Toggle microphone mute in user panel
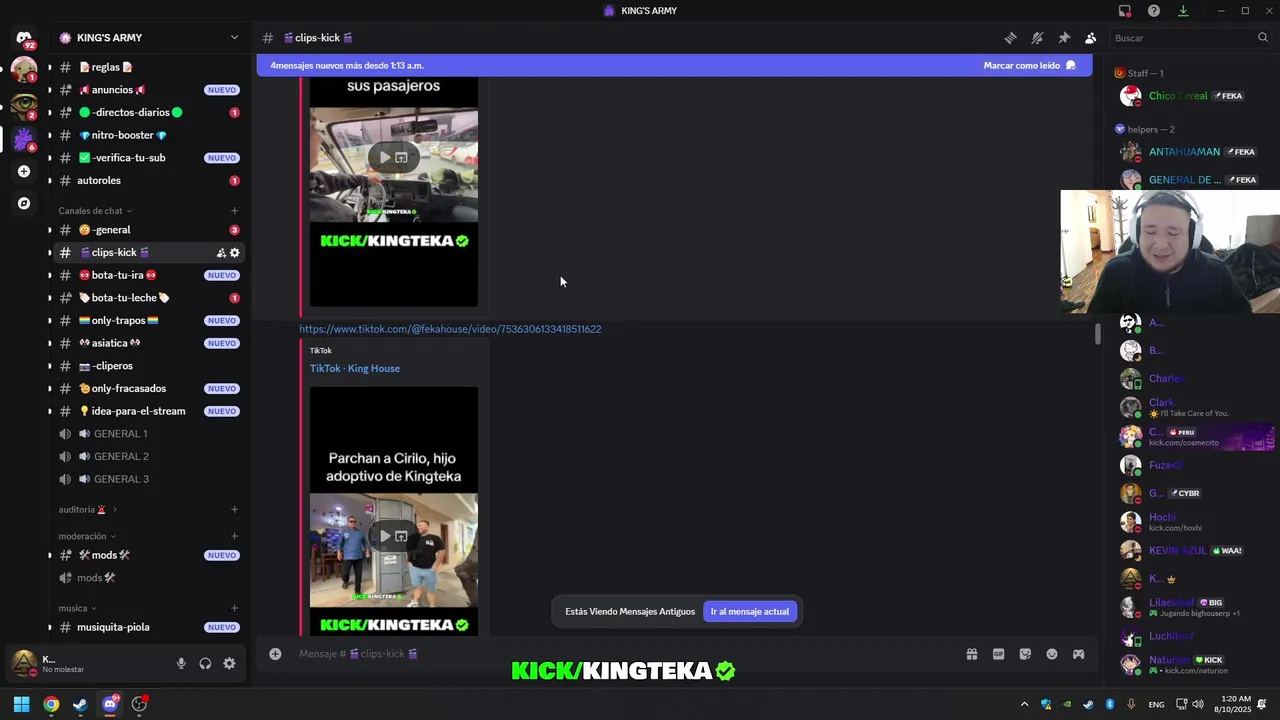 point(181,663)
